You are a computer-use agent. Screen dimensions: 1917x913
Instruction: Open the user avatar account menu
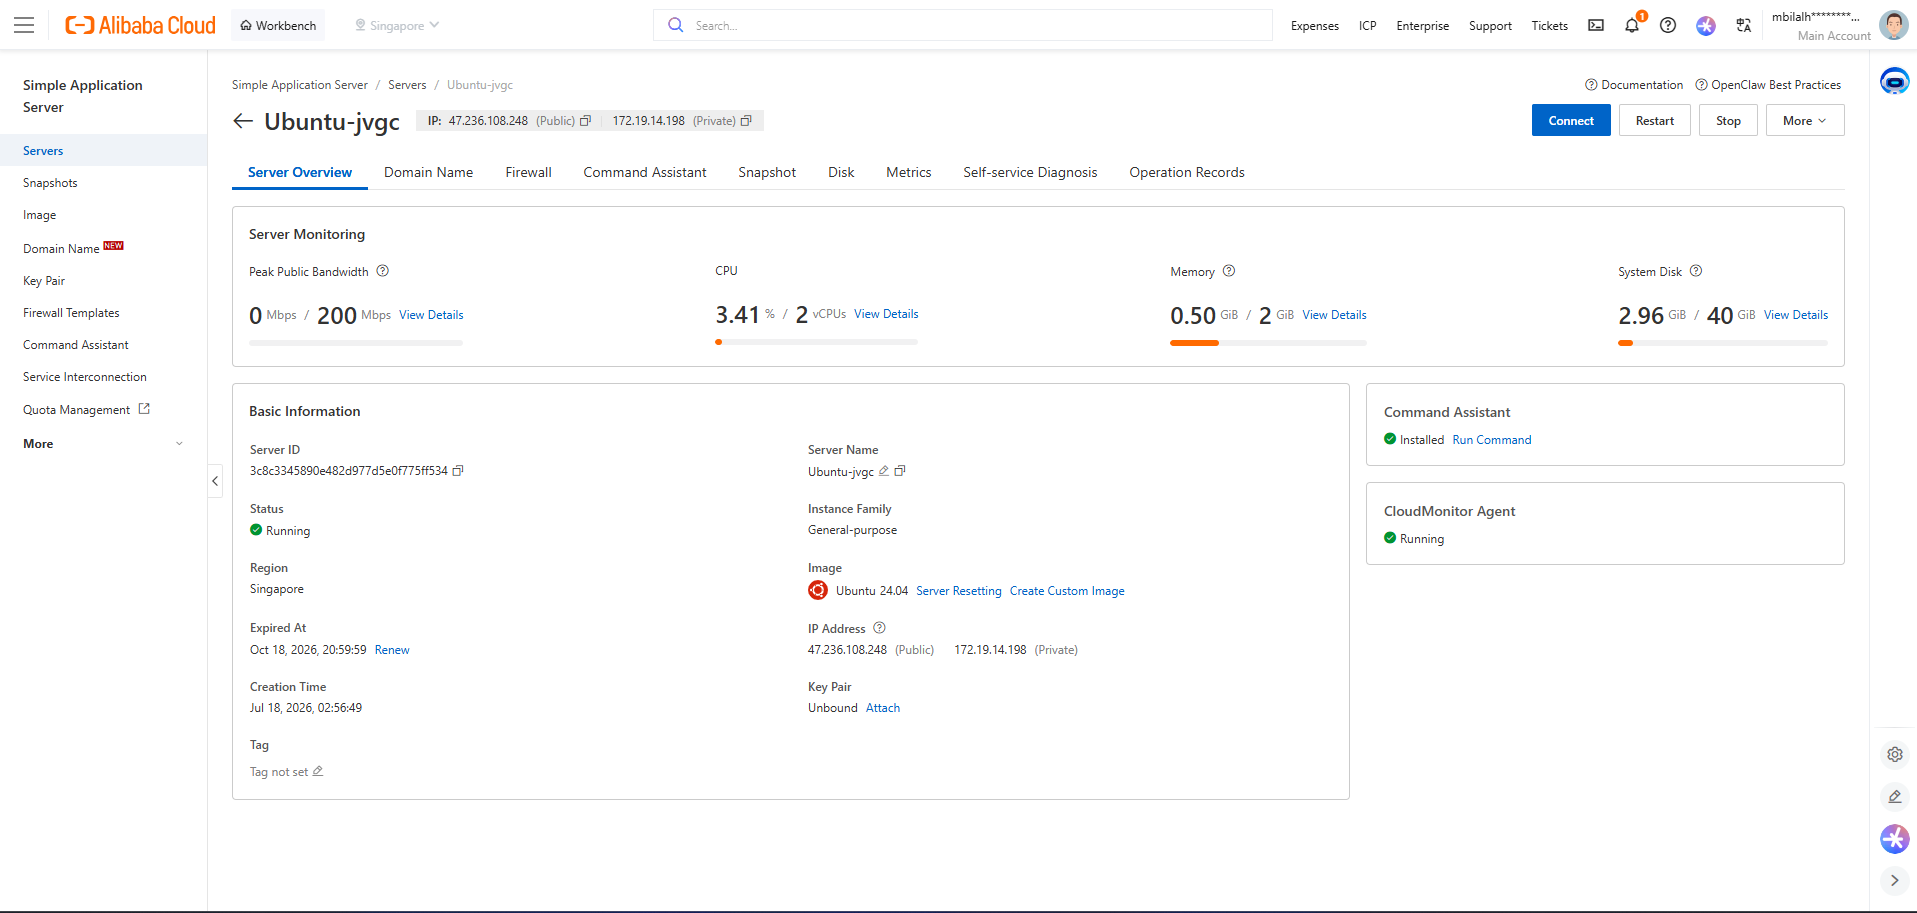(x=1893, y=25)
